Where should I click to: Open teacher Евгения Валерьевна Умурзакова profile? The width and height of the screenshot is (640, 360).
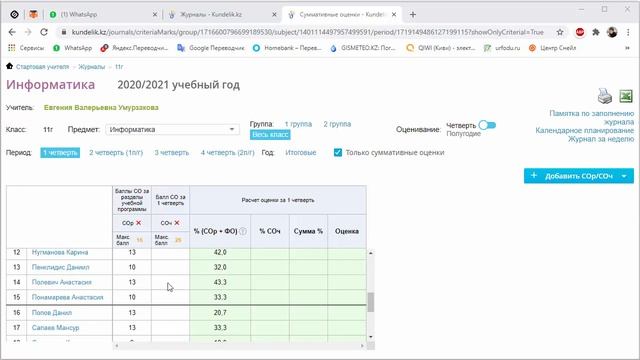tap(101, 107)
